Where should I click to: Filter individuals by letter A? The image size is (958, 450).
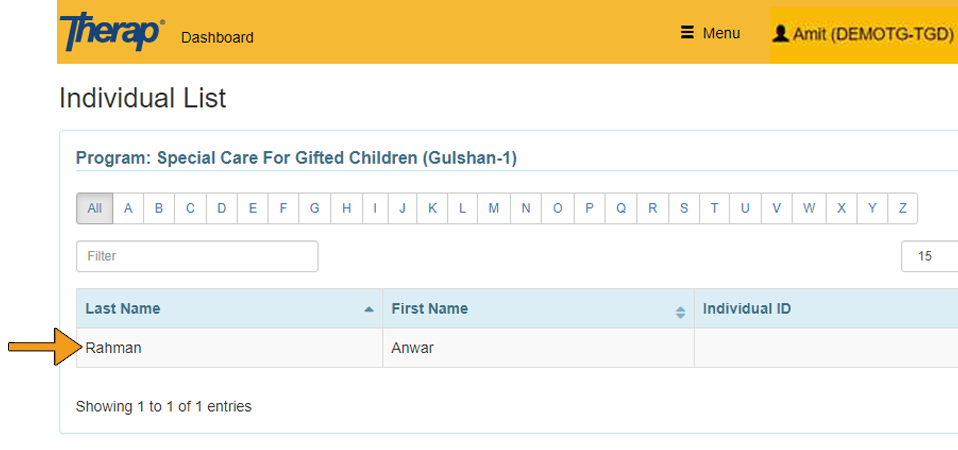coord(128,208)
